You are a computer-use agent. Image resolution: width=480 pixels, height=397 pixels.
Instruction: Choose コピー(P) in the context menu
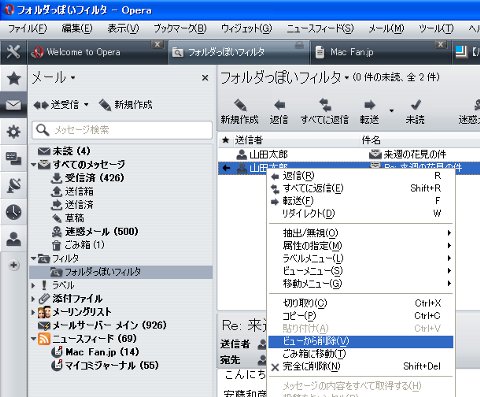point(361,316)
